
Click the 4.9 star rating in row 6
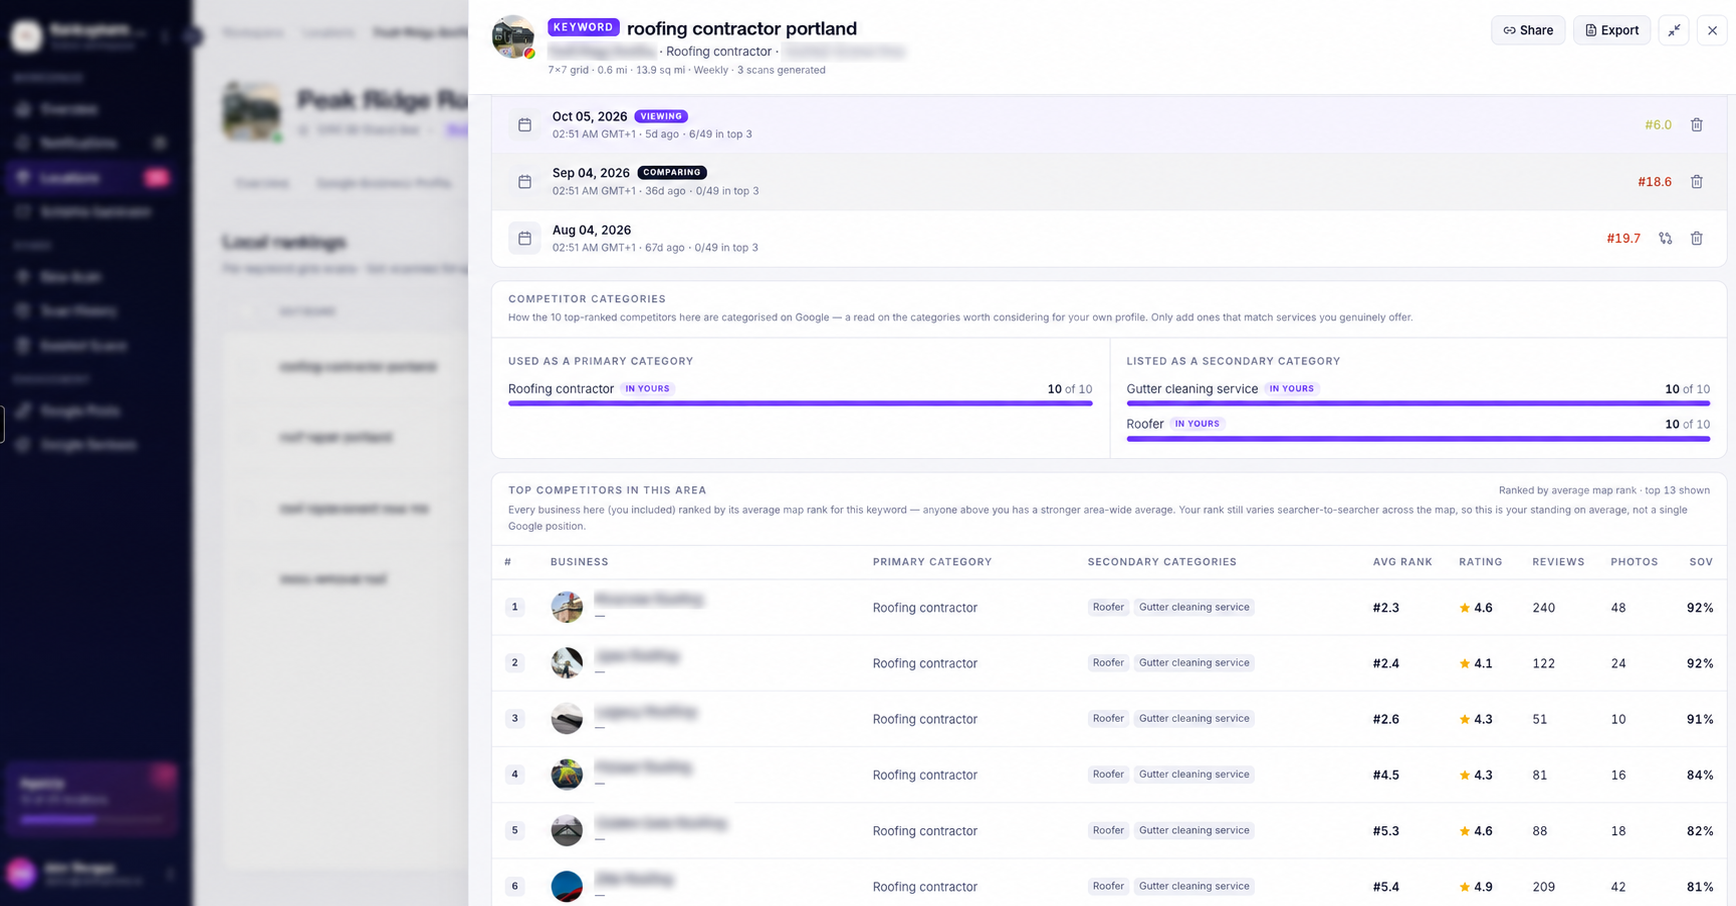(x=1475, y=887)
